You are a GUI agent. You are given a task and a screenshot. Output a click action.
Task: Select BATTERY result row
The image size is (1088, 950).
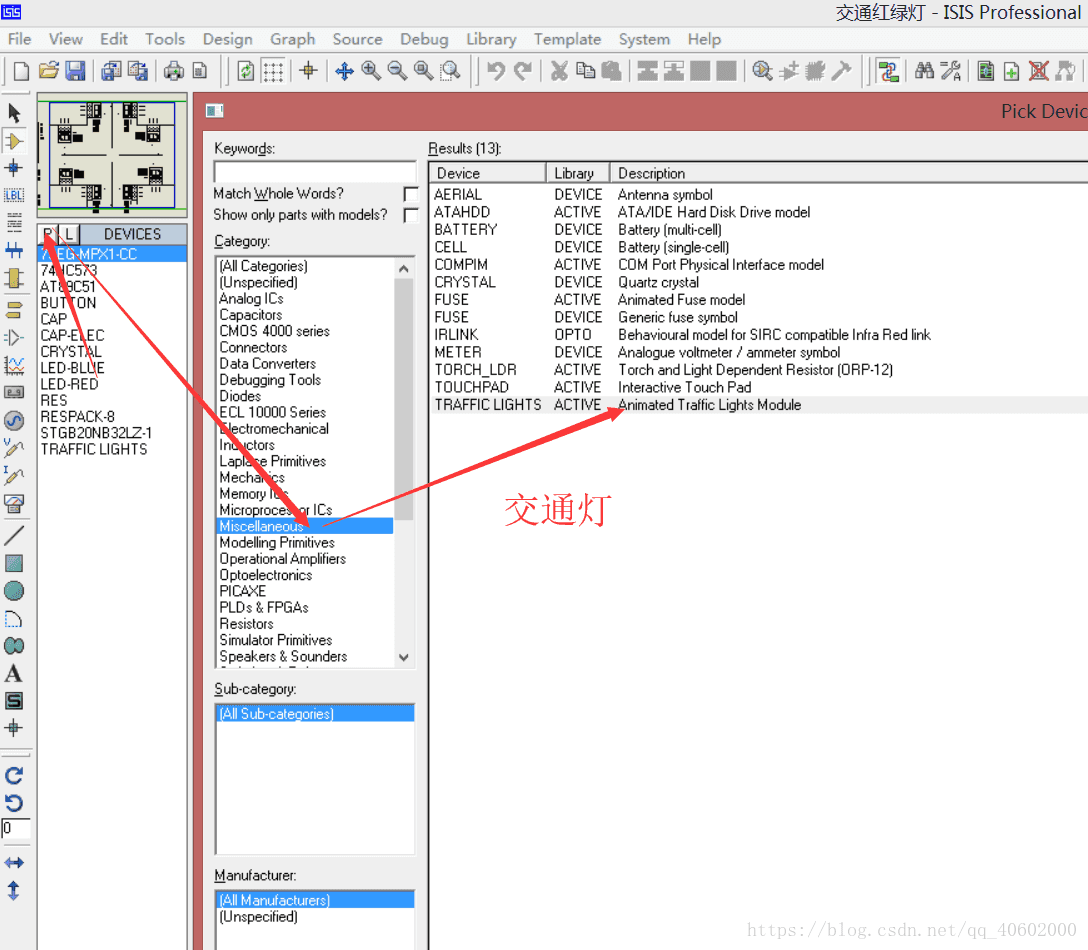coord(759,230)
